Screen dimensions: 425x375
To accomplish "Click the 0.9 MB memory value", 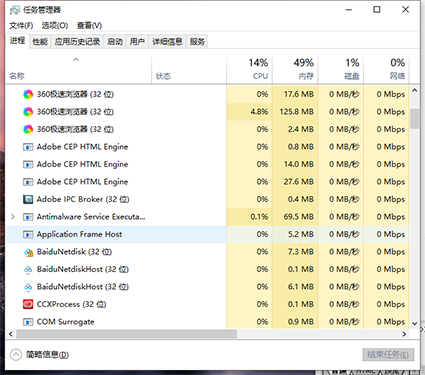I will pyautogui.click(x=301, y=322).
